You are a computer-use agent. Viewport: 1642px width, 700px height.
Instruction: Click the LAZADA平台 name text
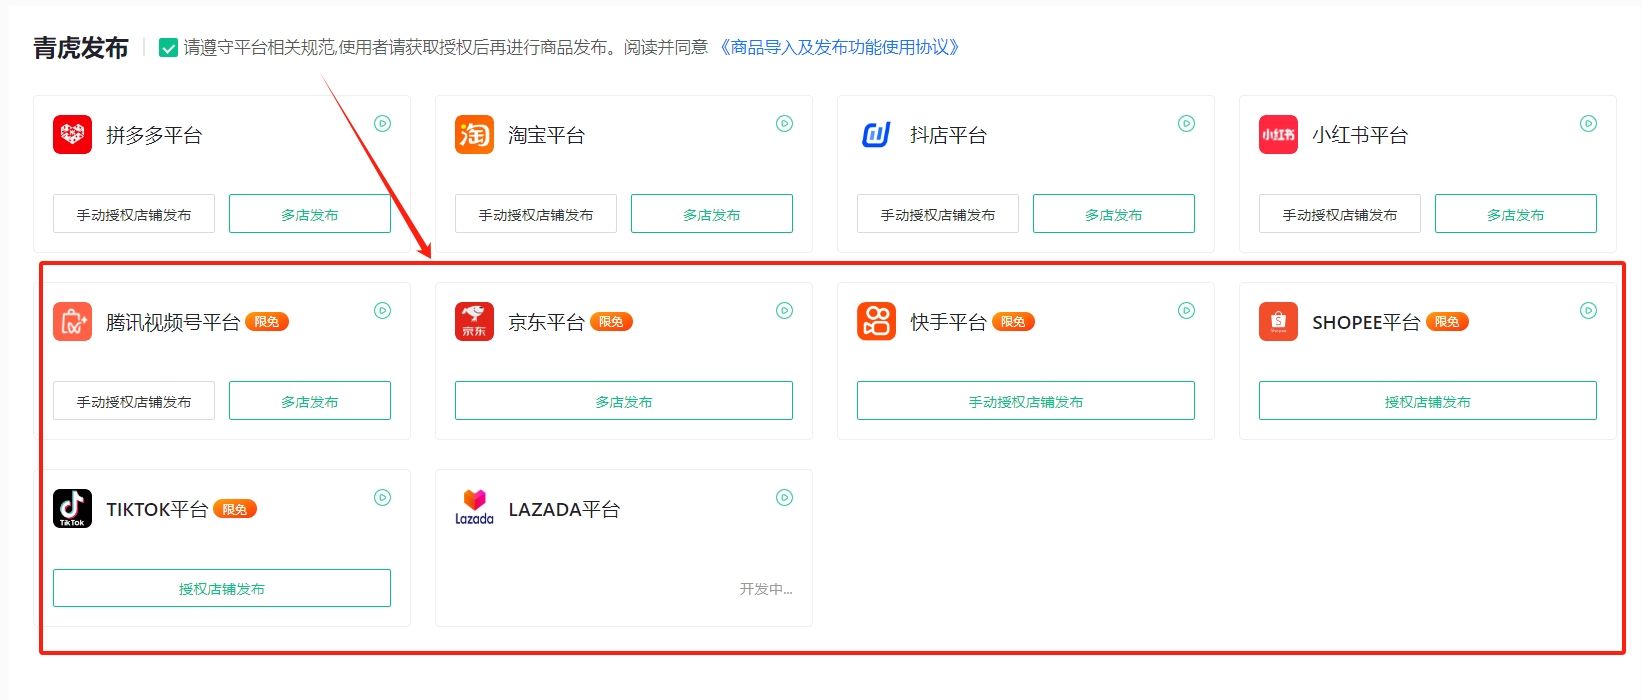pyautogui.click(x=564, y=509)
